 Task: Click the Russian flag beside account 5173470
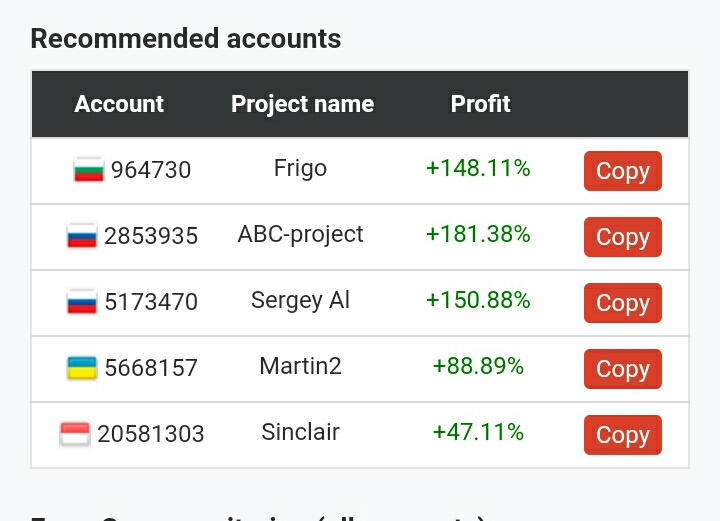(82, 302)
